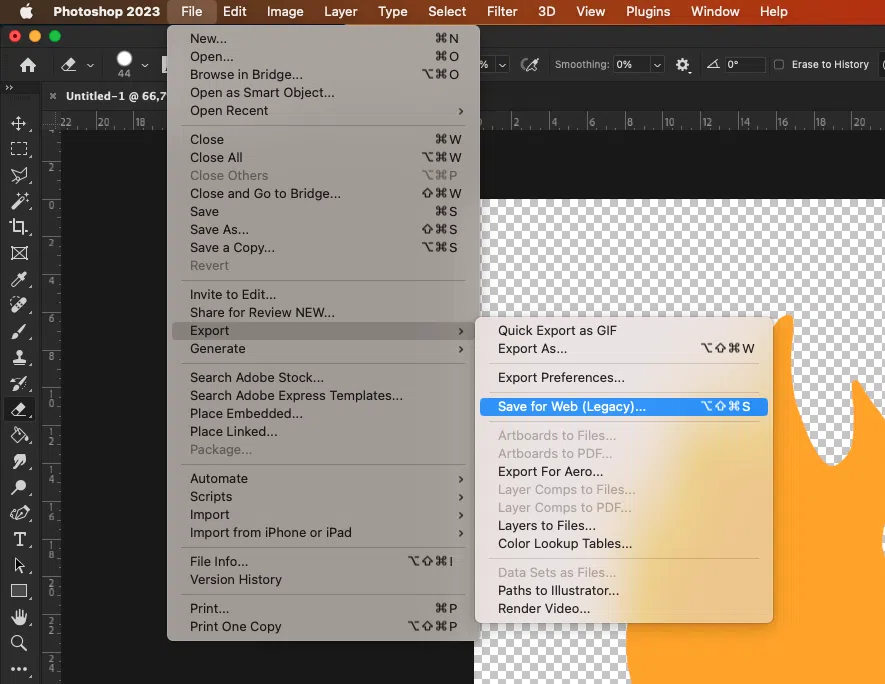Select the Spot Healing Brush tool
The width and height of the screenshot is (885, 684).
point(19,305)
